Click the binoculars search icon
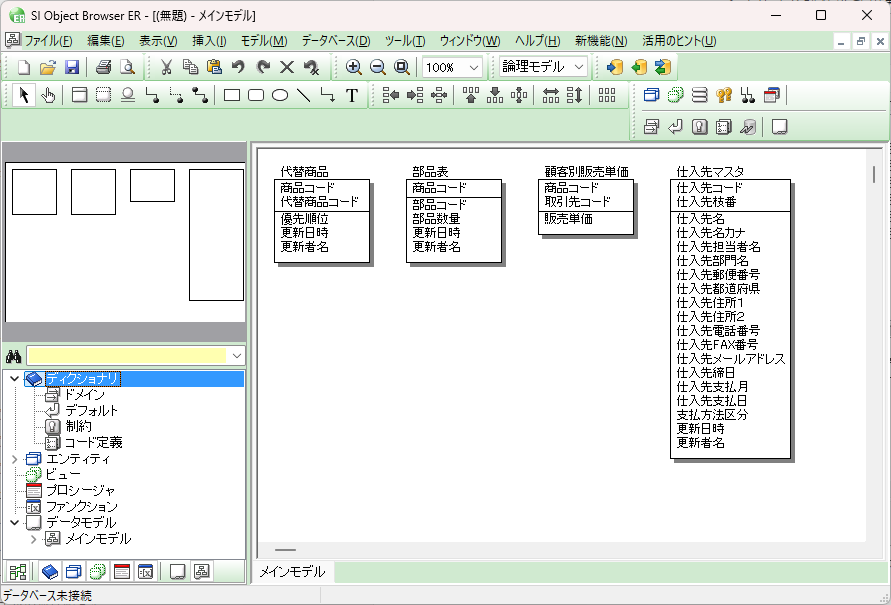This screenshot has height=605, width=891. (x=13, y=357)
